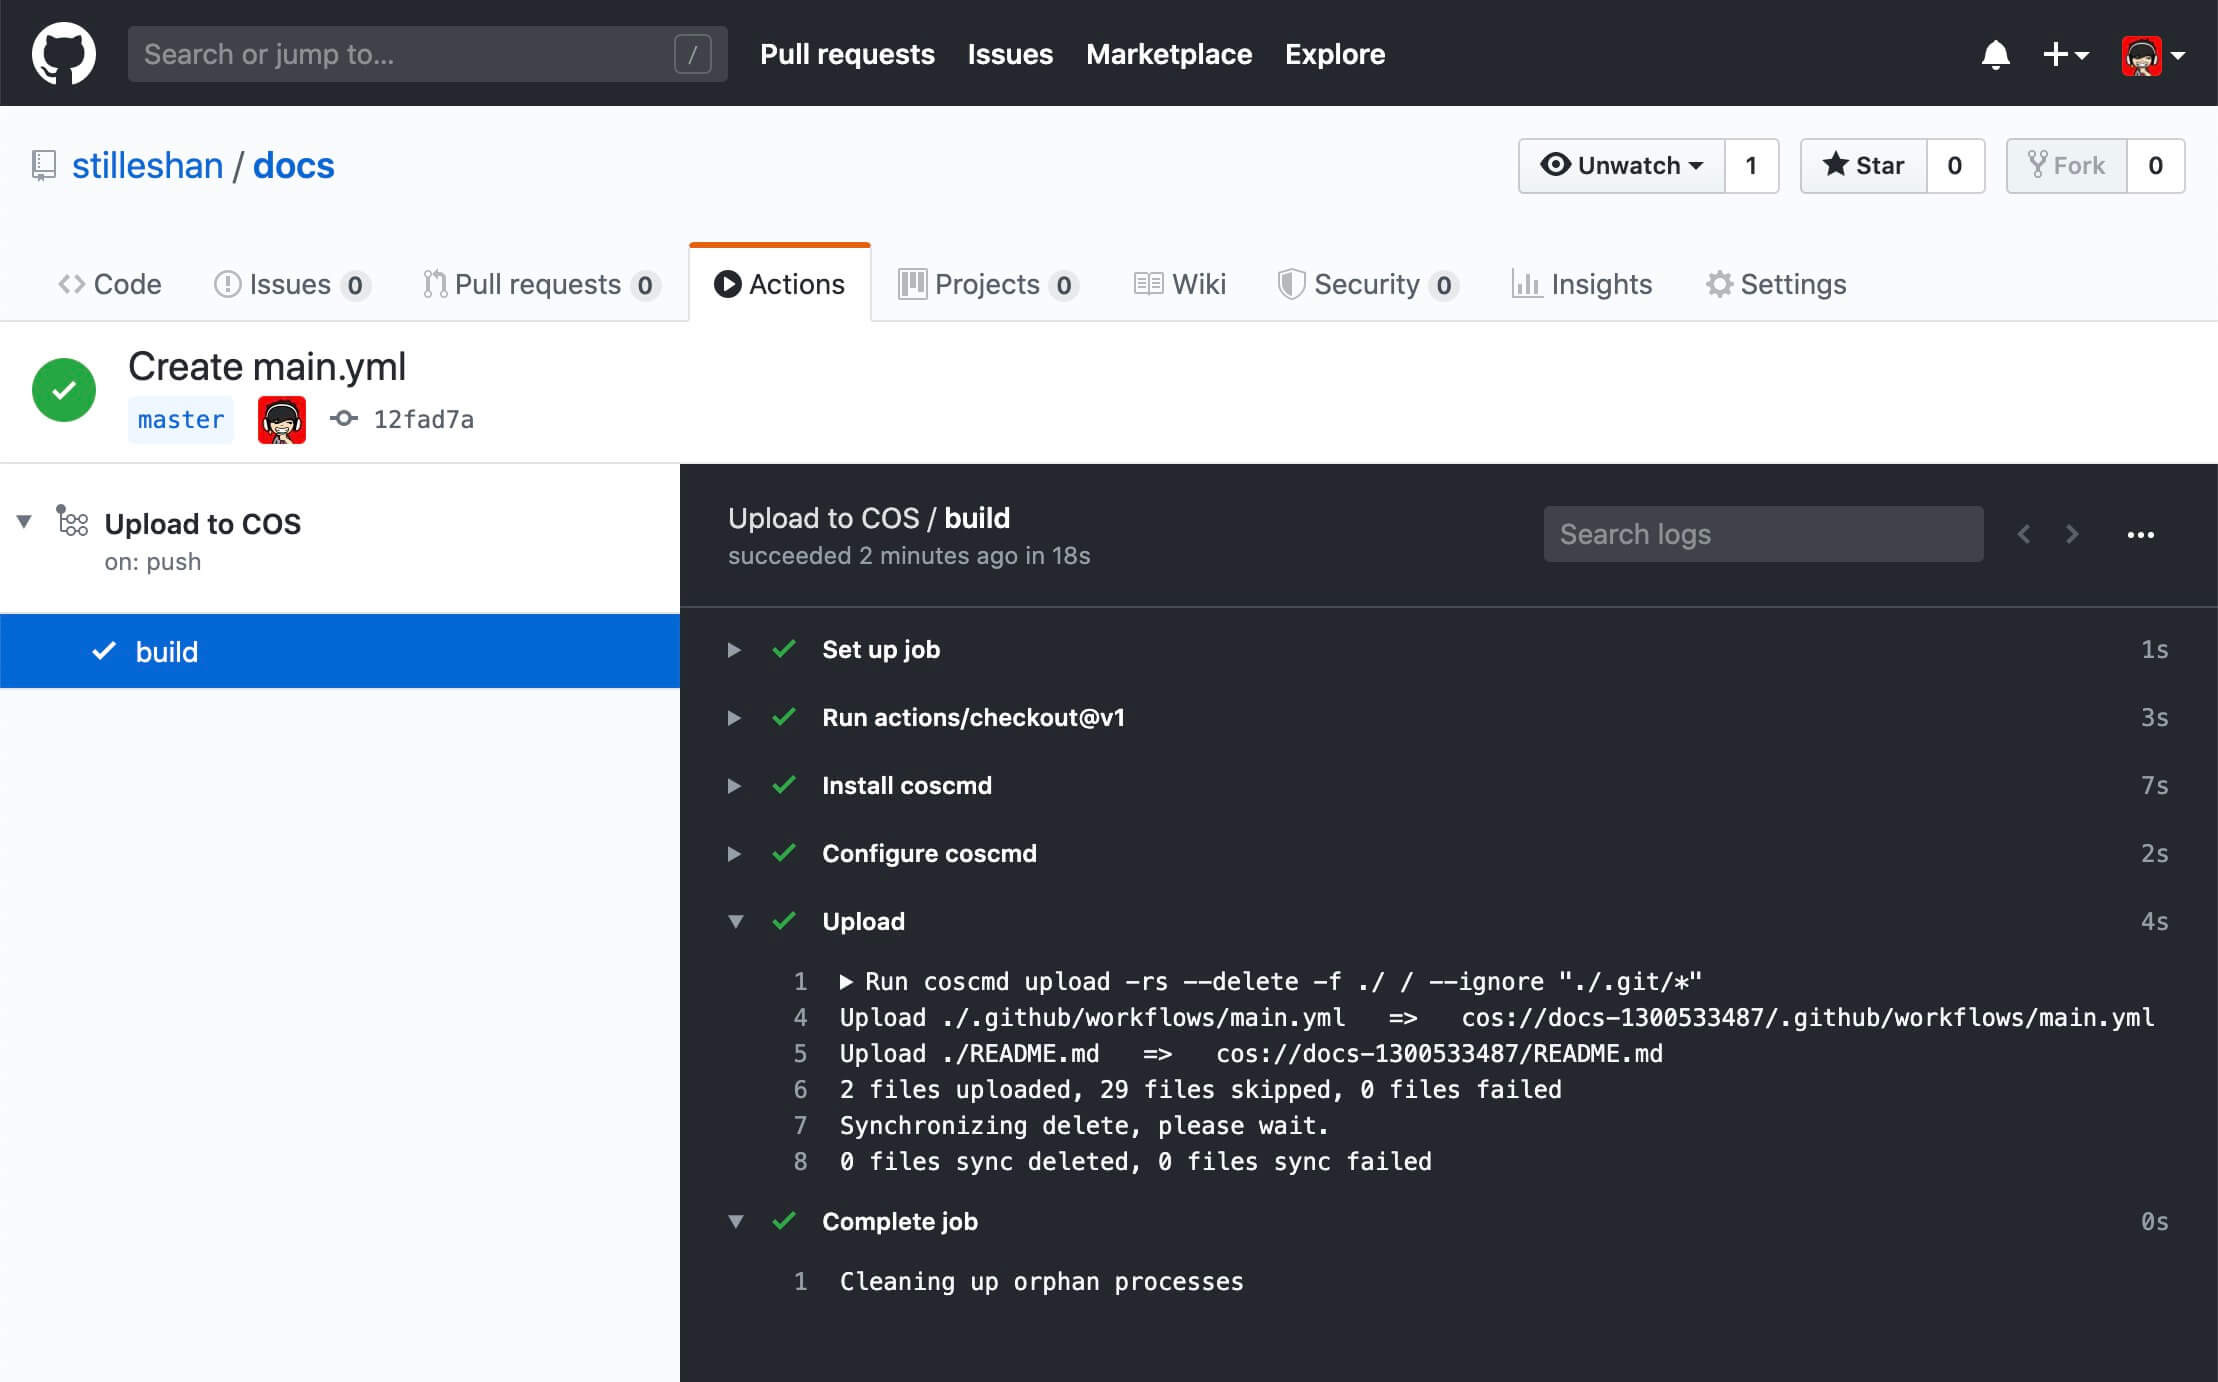Click the master branch label

[181, 420]
